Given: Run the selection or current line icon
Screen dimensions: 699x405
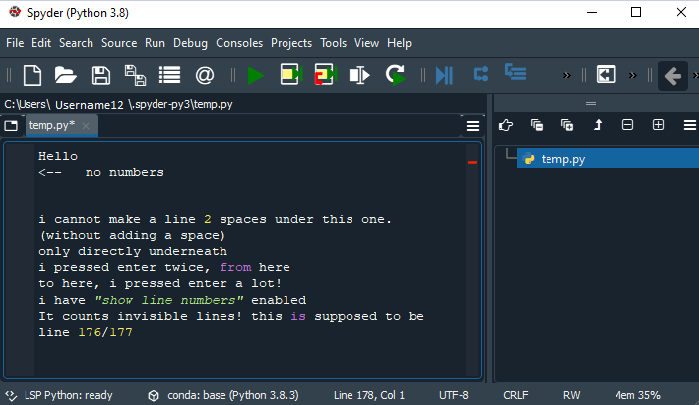Looking at the screenshot, I should pos(359,75).
